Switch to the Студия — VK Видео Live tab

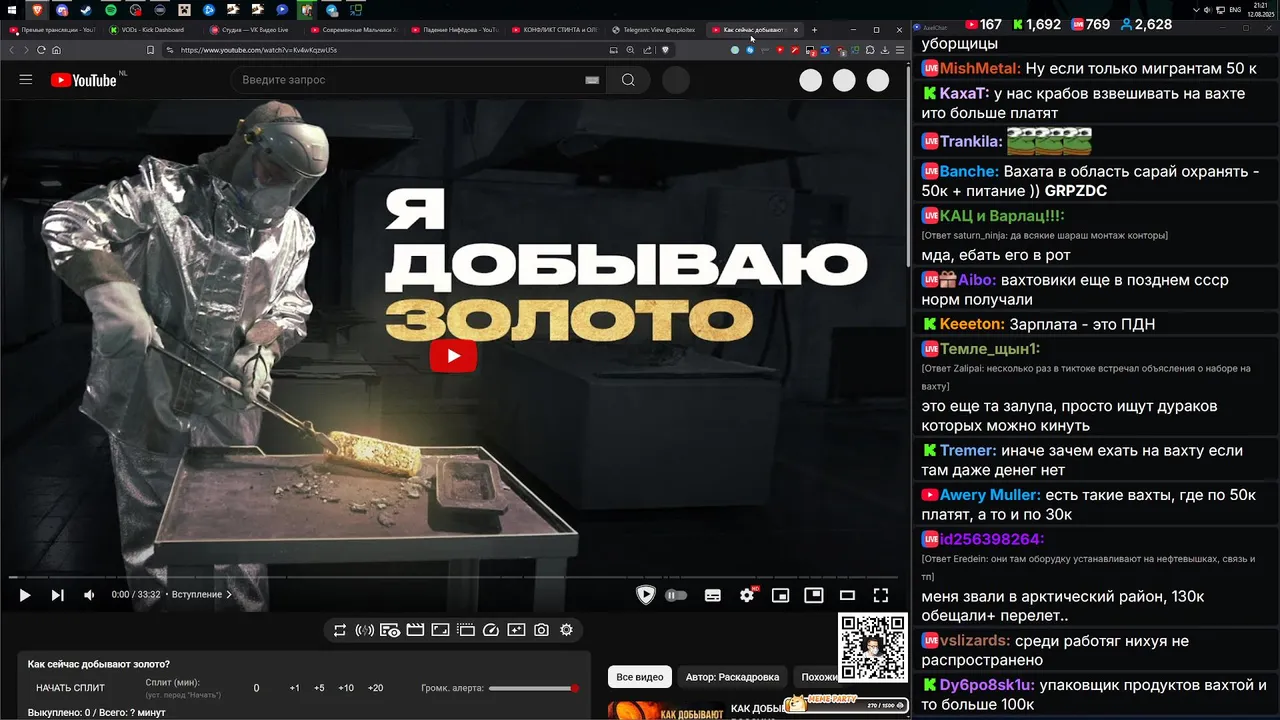pyautogui.click(x=252, y=30)
